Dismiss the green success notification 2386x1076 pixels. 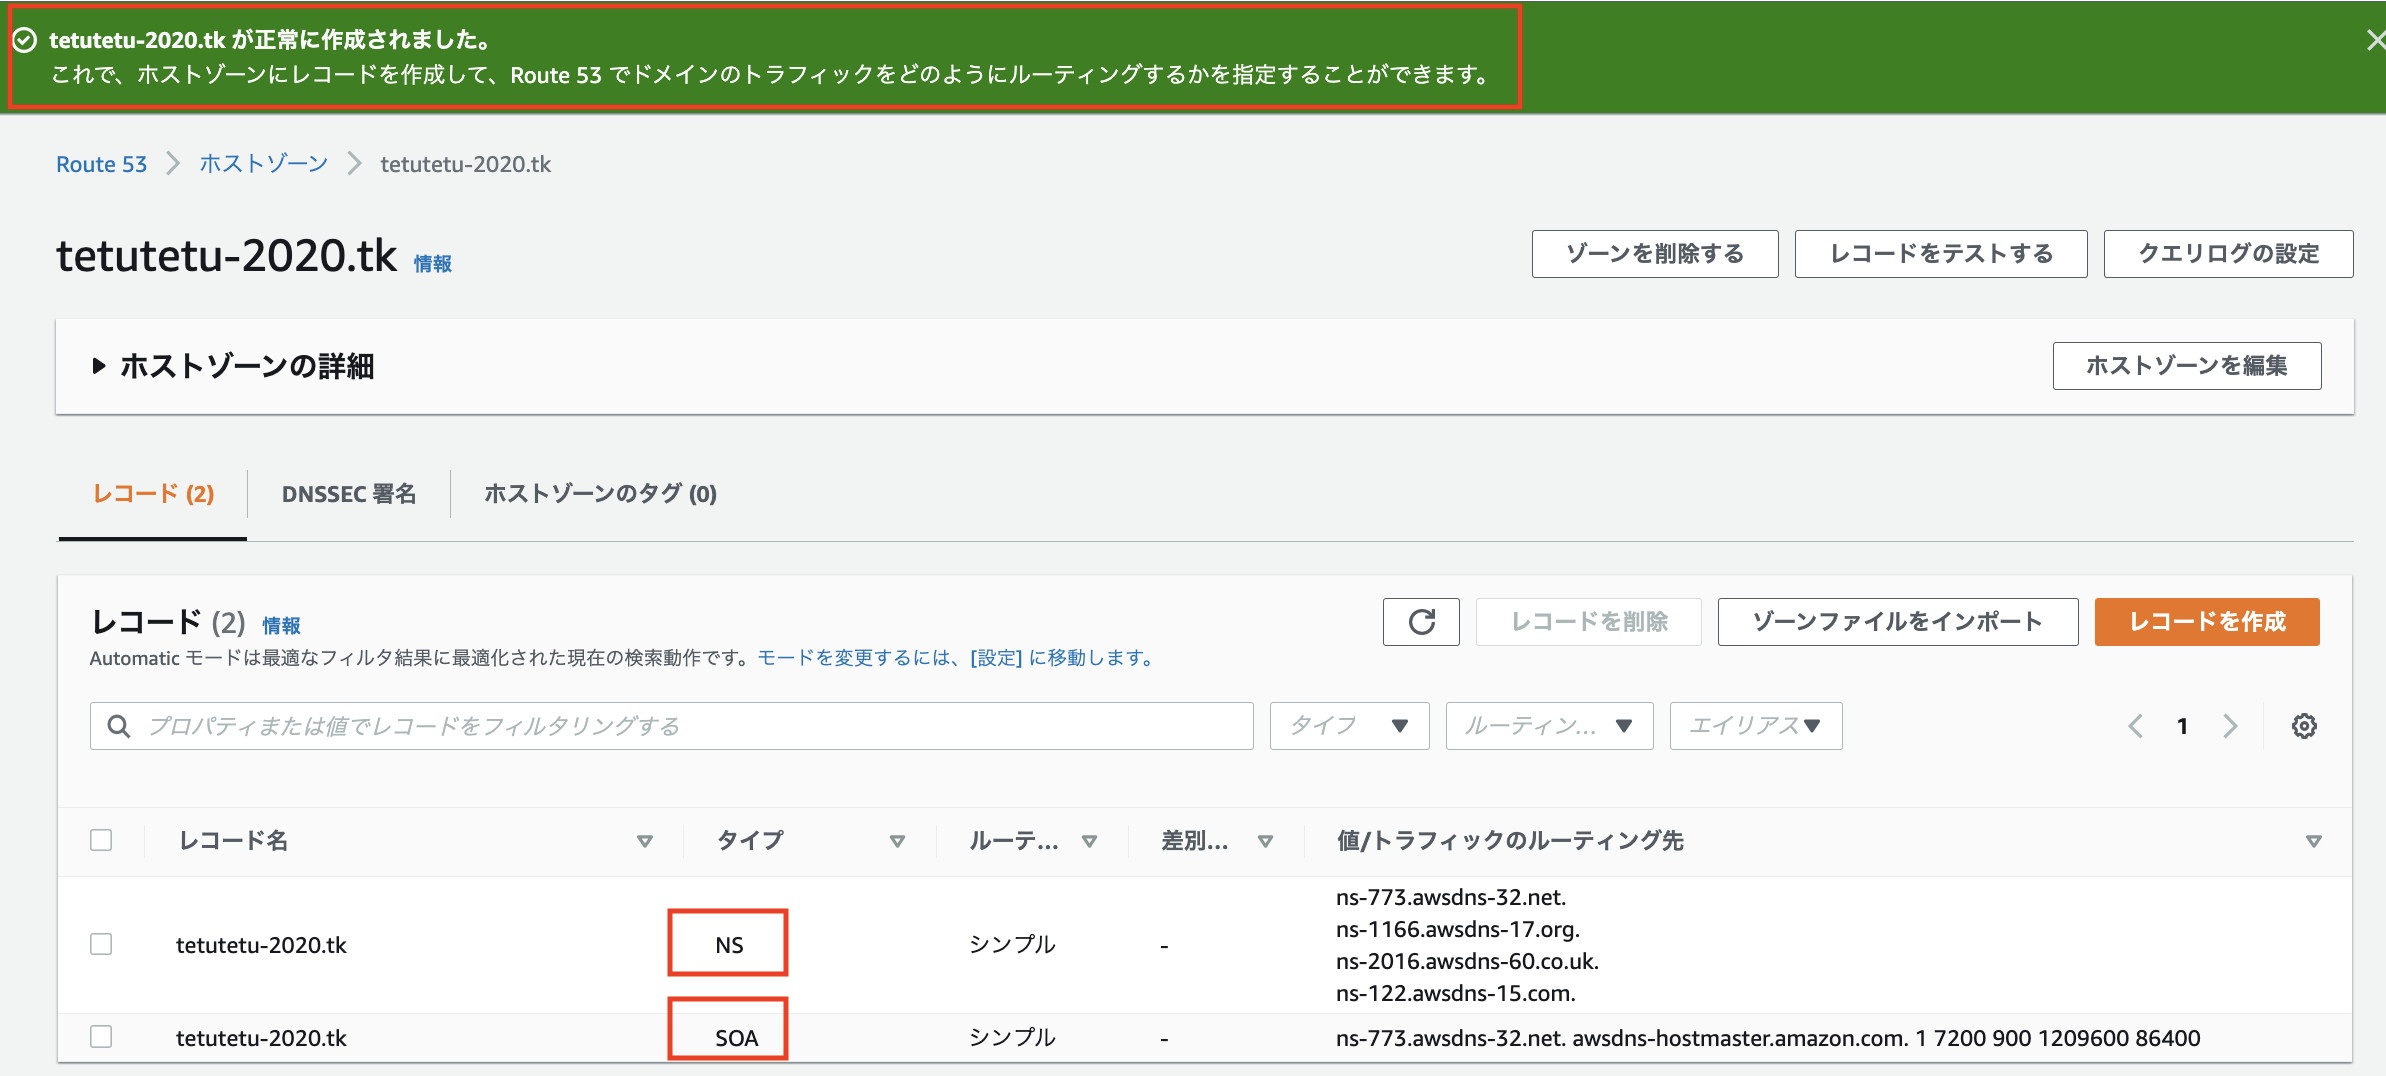[x=2376, y=41]
